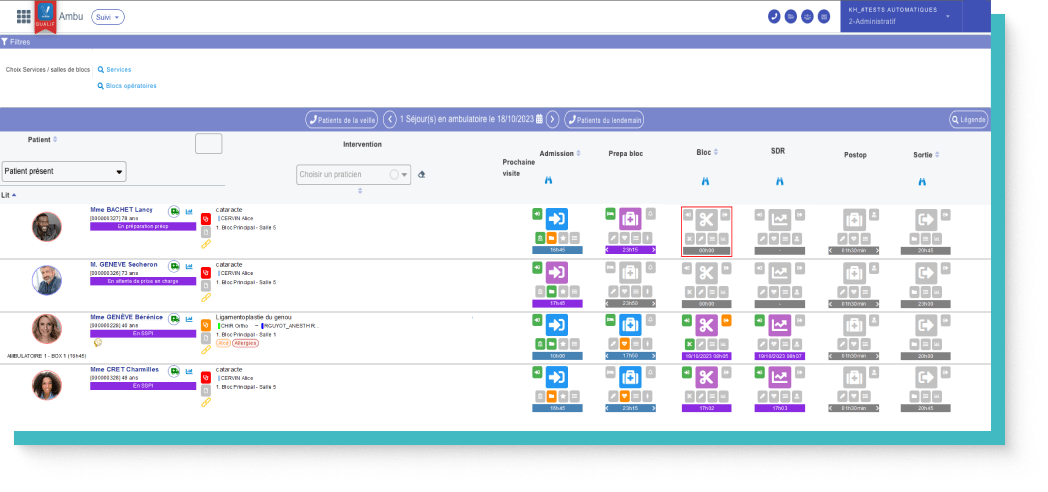Click the Sortie exit icon for M. GENEVE
Screen dimensions: 1048x492
(x=926, y=272)
